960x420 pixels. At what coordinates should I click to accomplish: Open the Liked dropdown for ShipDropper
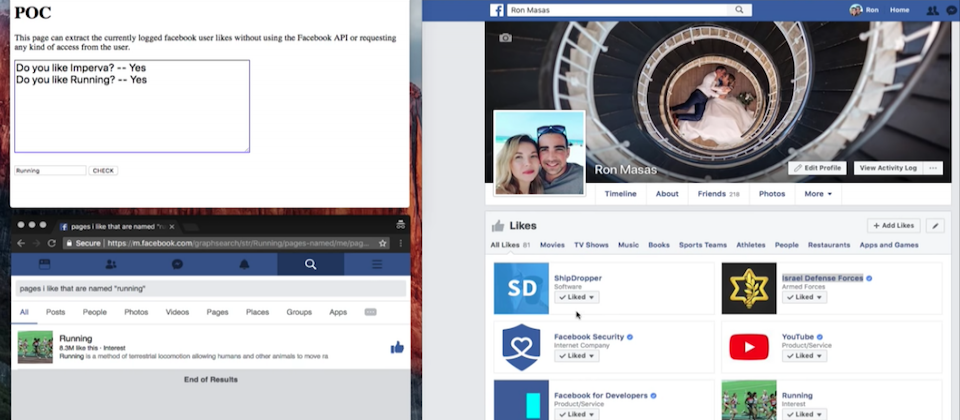click(577, 297)
